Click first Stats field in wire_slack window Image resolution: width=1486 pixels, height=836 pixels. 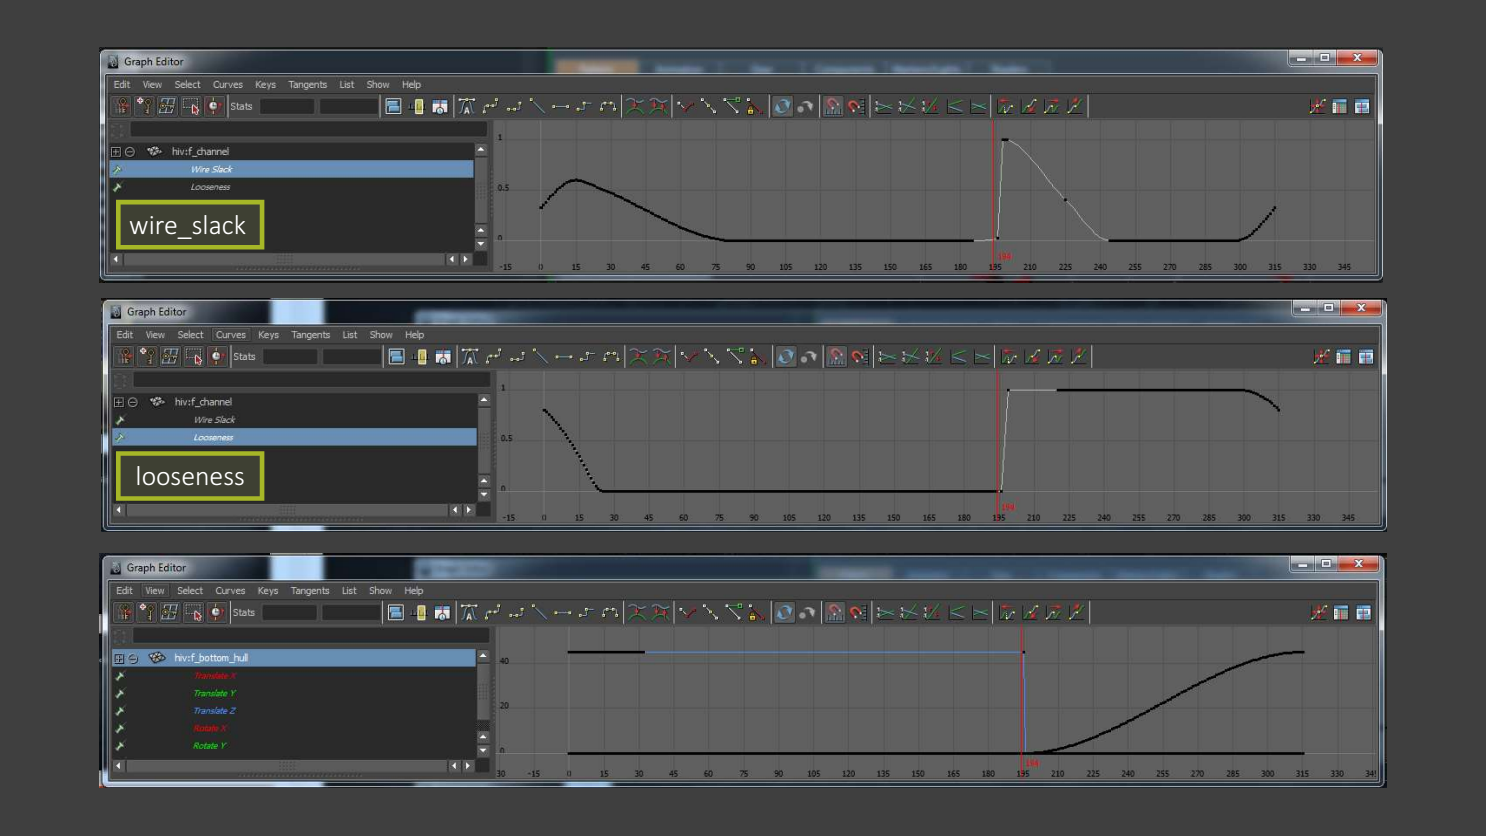[287, 106]
